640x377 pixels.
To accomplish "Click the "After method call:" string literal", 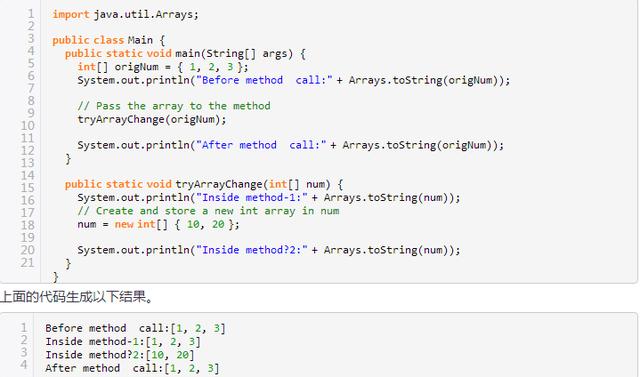I will [x=261, y=145].
